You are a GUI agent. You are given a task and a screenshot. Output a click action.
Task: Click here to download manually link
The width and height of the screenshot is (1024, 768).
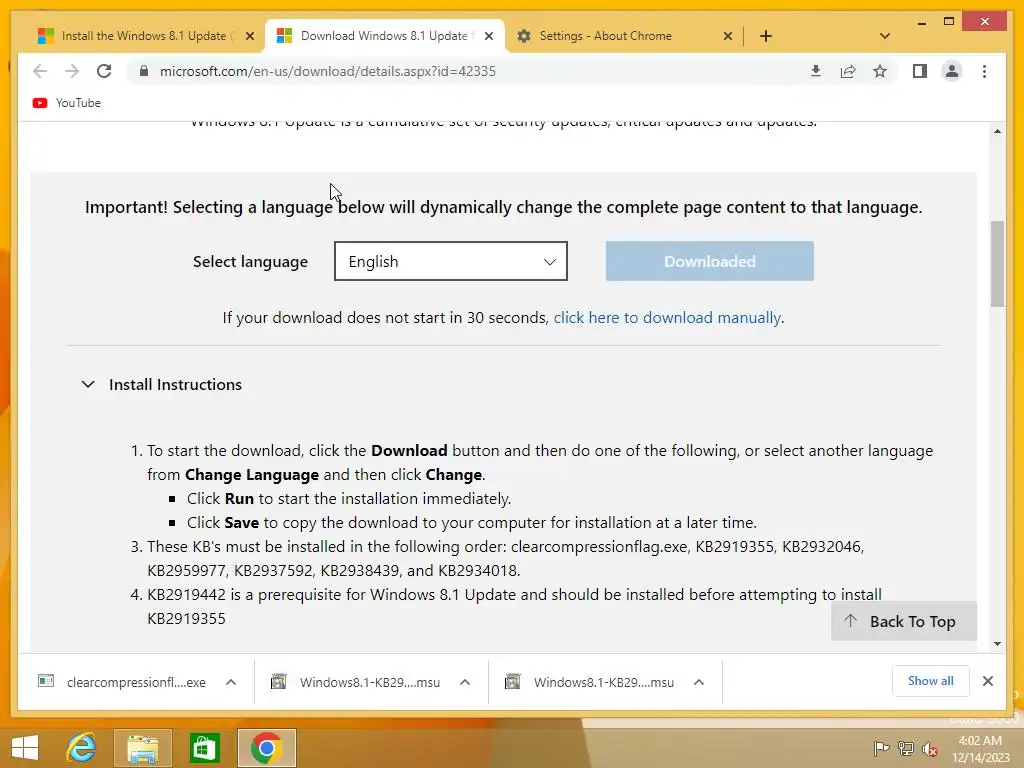[667, 317]
